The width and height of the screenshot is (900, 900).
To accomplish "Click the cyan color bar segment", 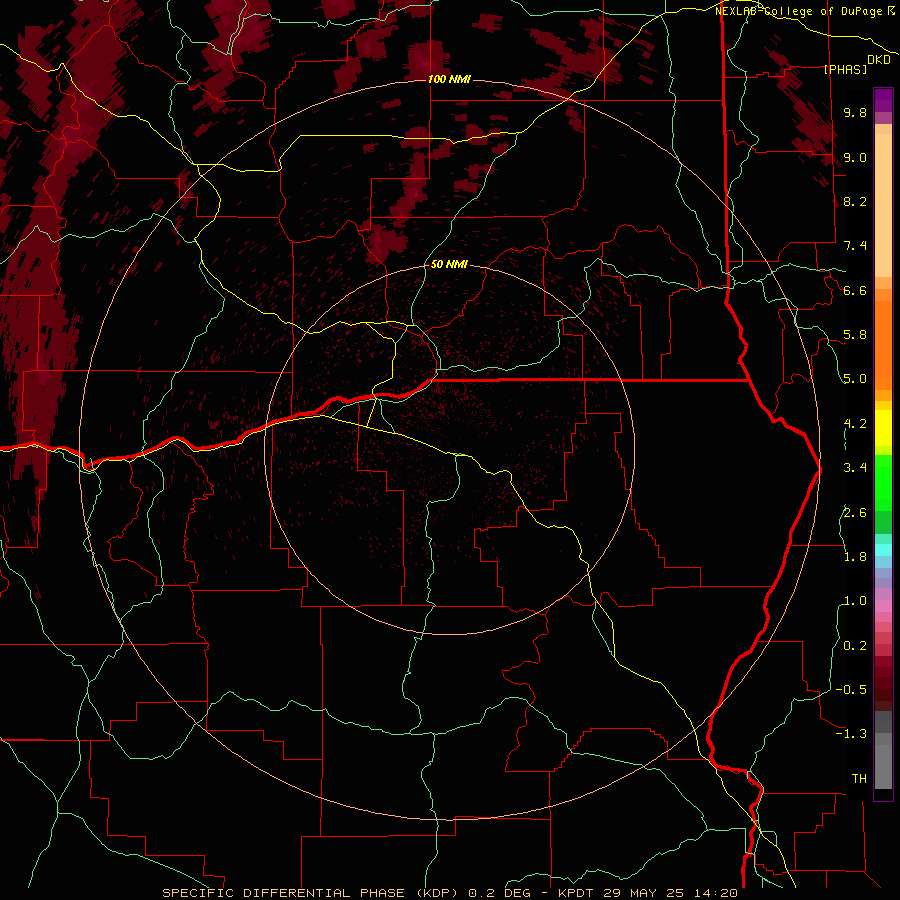I will tap(883, 550).
